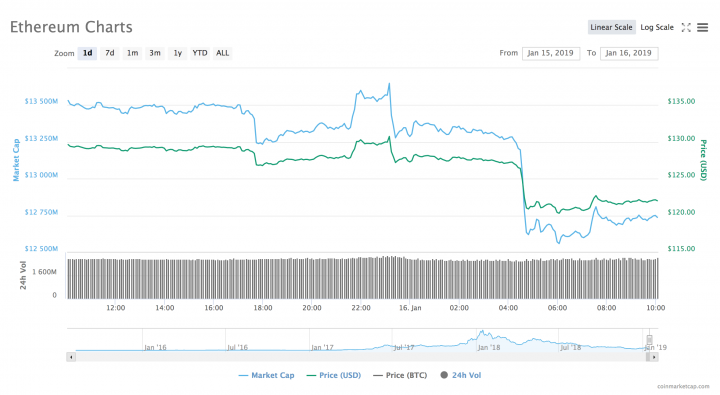
Task: Select Linear Scale
Action: [x=611, y=28]
